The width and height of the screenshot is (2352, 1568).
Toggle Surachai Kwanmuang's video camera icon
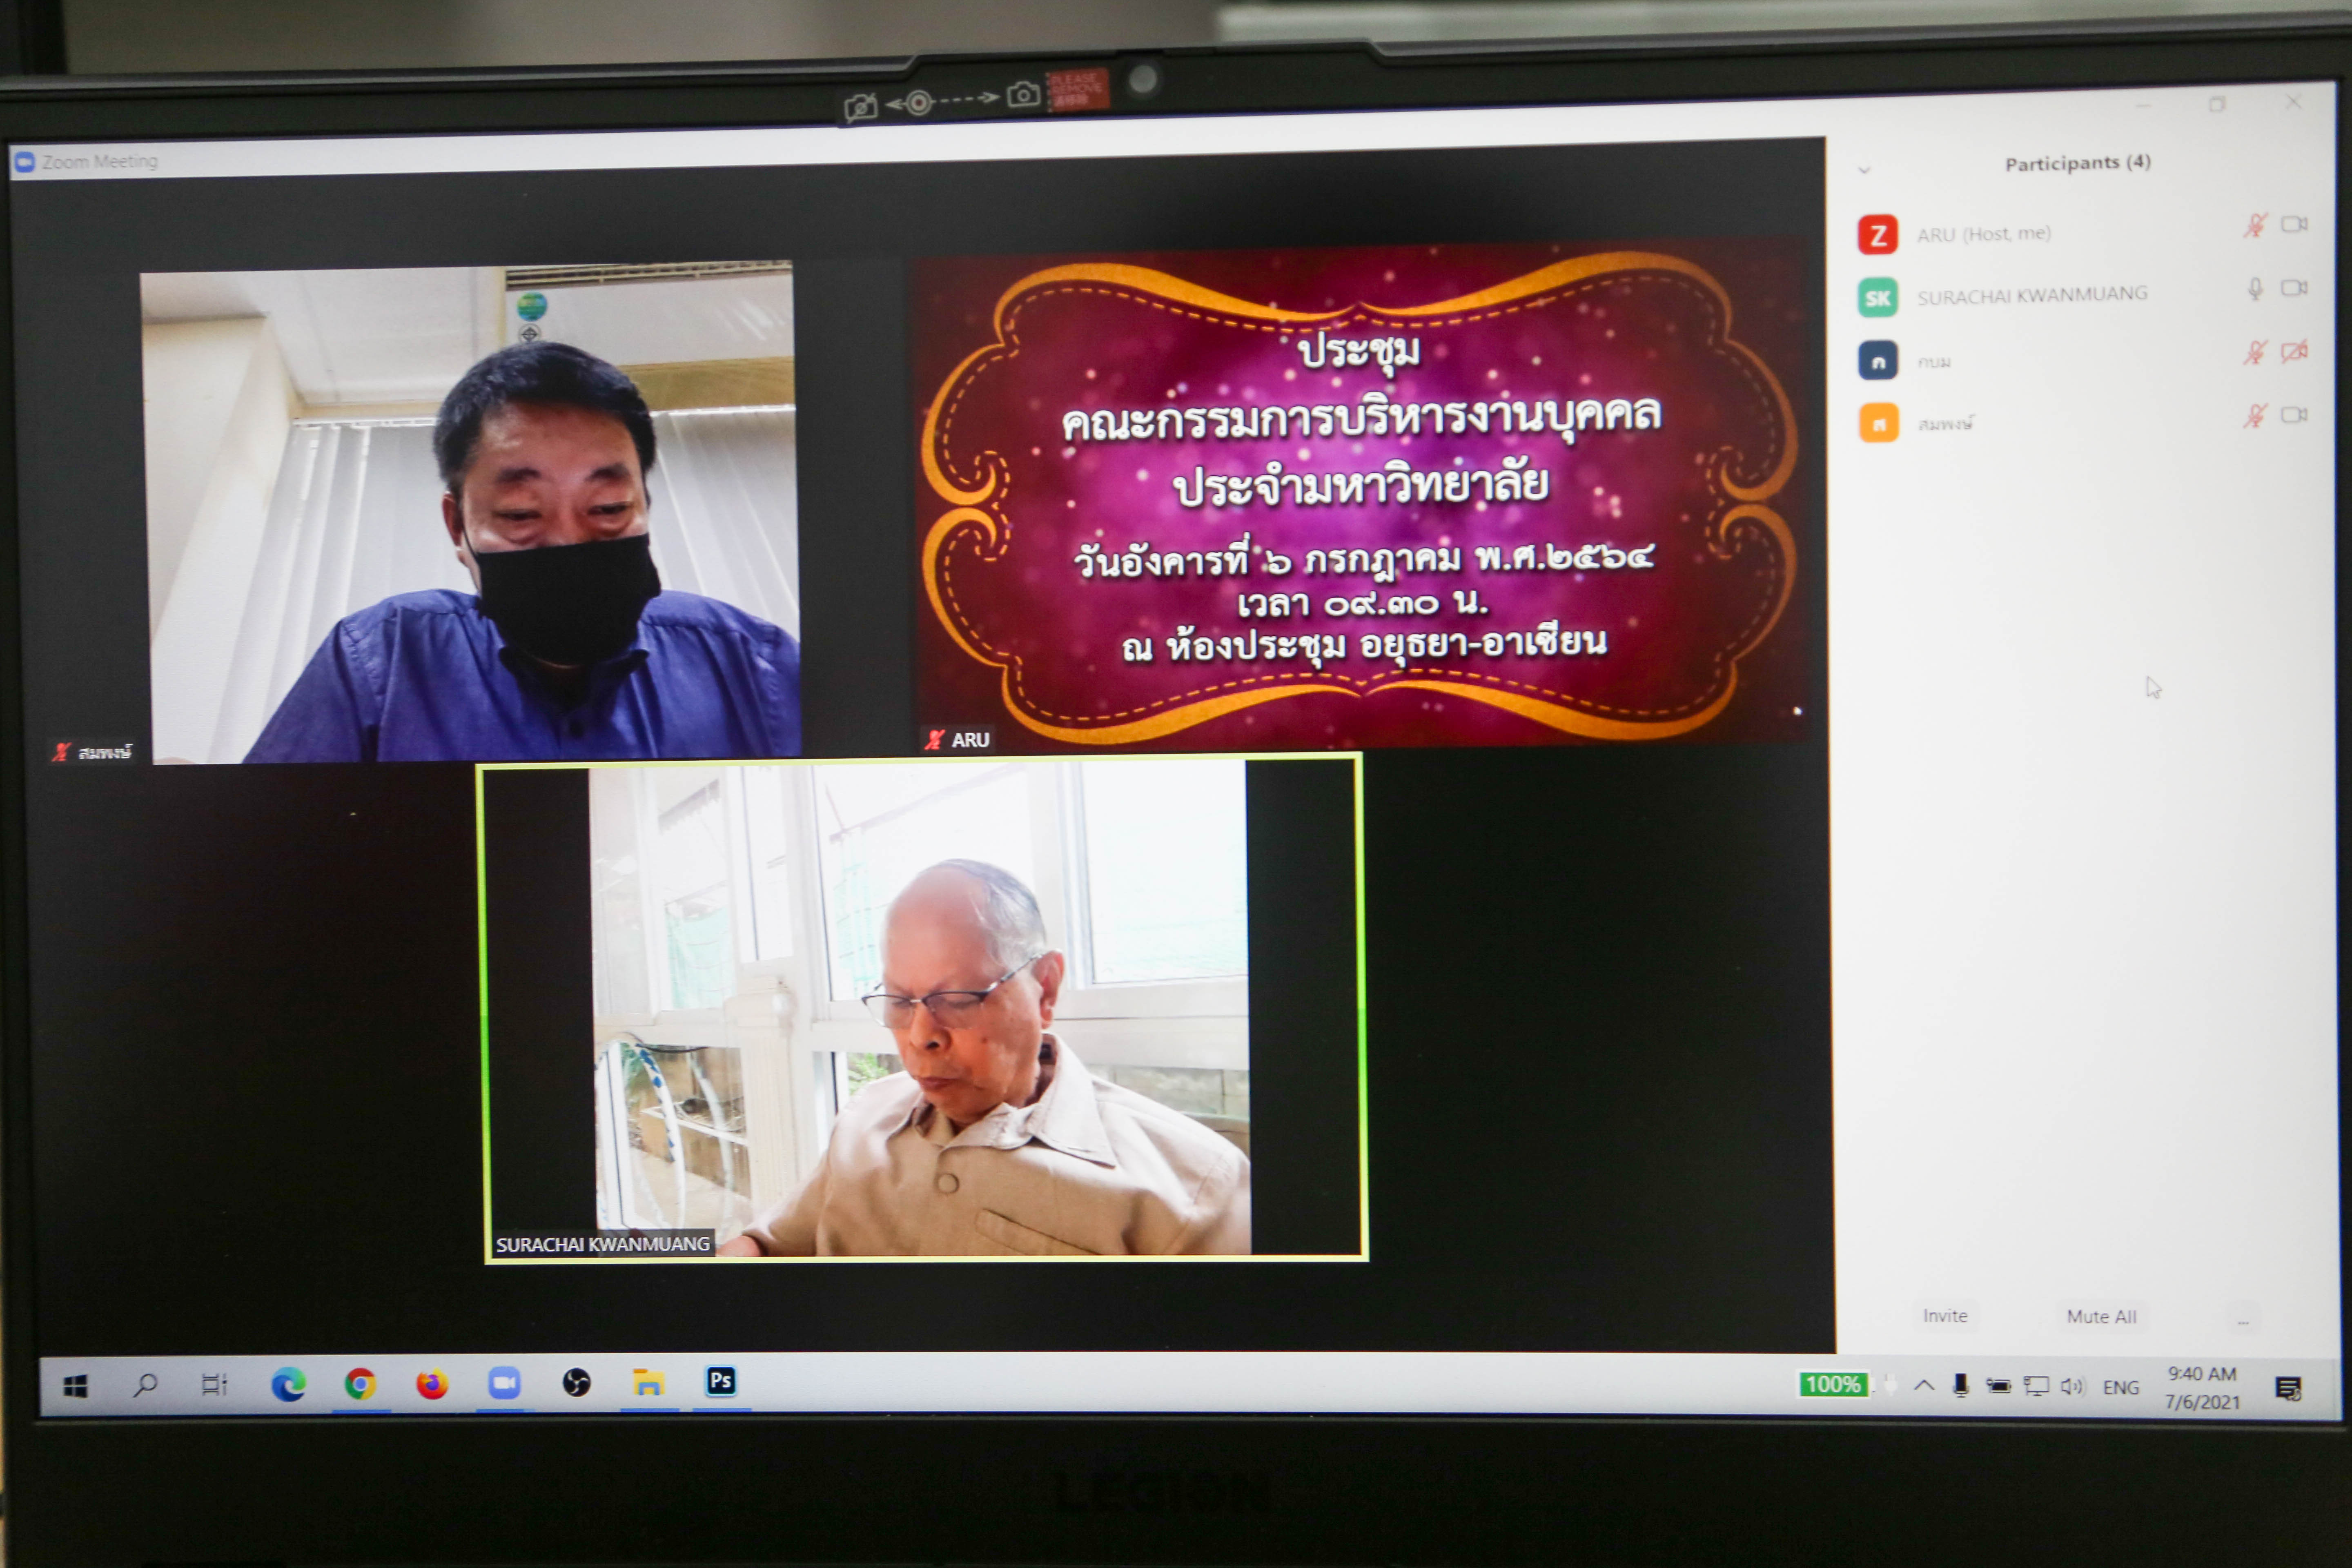tap(2294, 287)
